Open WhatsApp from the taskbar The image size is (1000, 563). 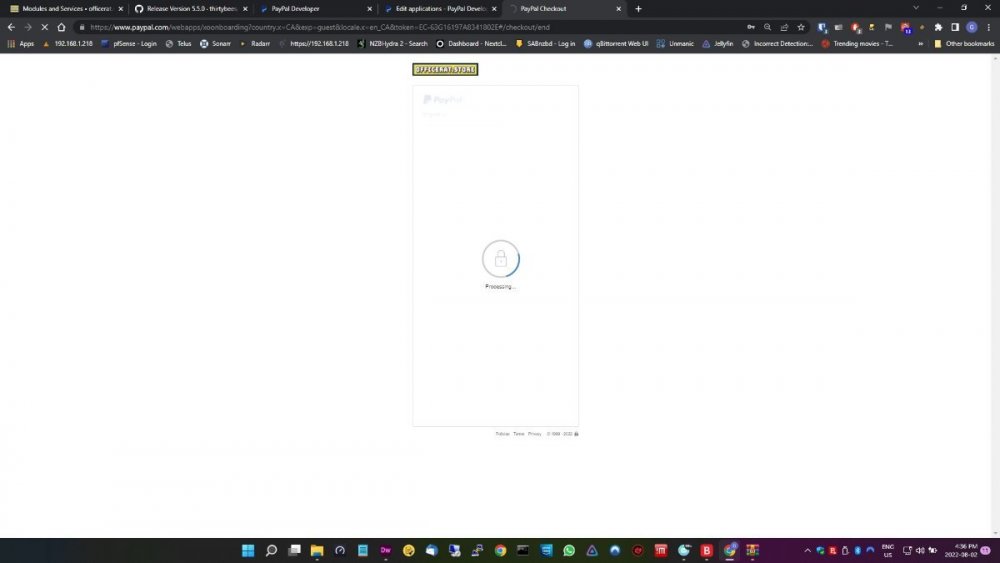tap(569, 550)
